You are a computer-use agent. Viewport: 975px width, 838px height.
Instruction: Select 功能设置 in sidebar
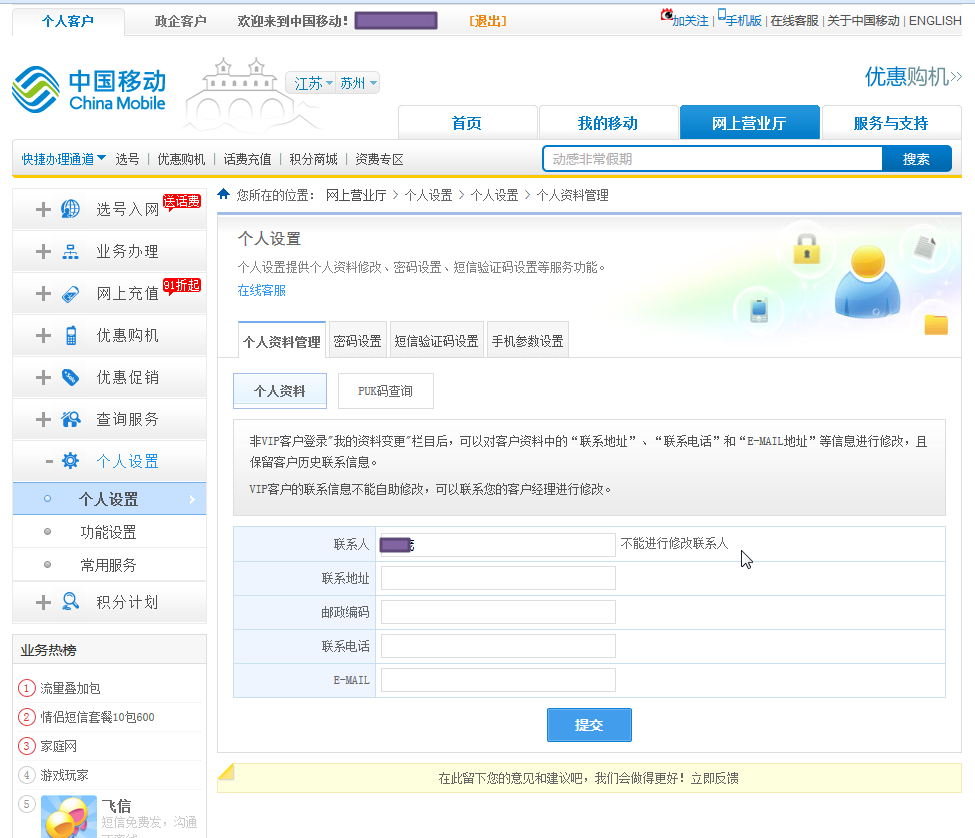point(109,532)
